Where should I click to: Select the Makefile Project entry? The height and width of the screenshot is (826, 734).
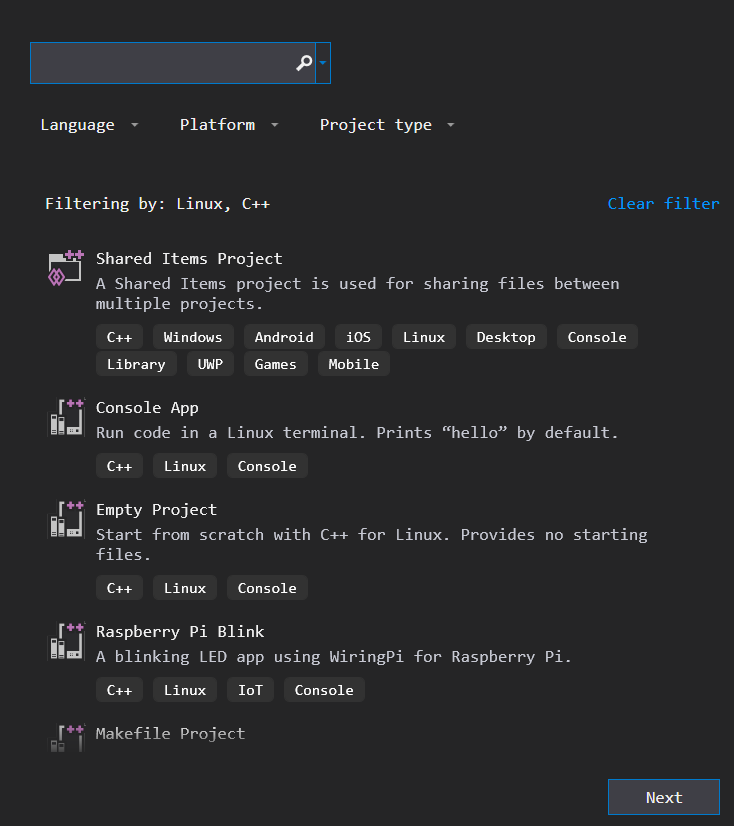click(x=170, y=734)
